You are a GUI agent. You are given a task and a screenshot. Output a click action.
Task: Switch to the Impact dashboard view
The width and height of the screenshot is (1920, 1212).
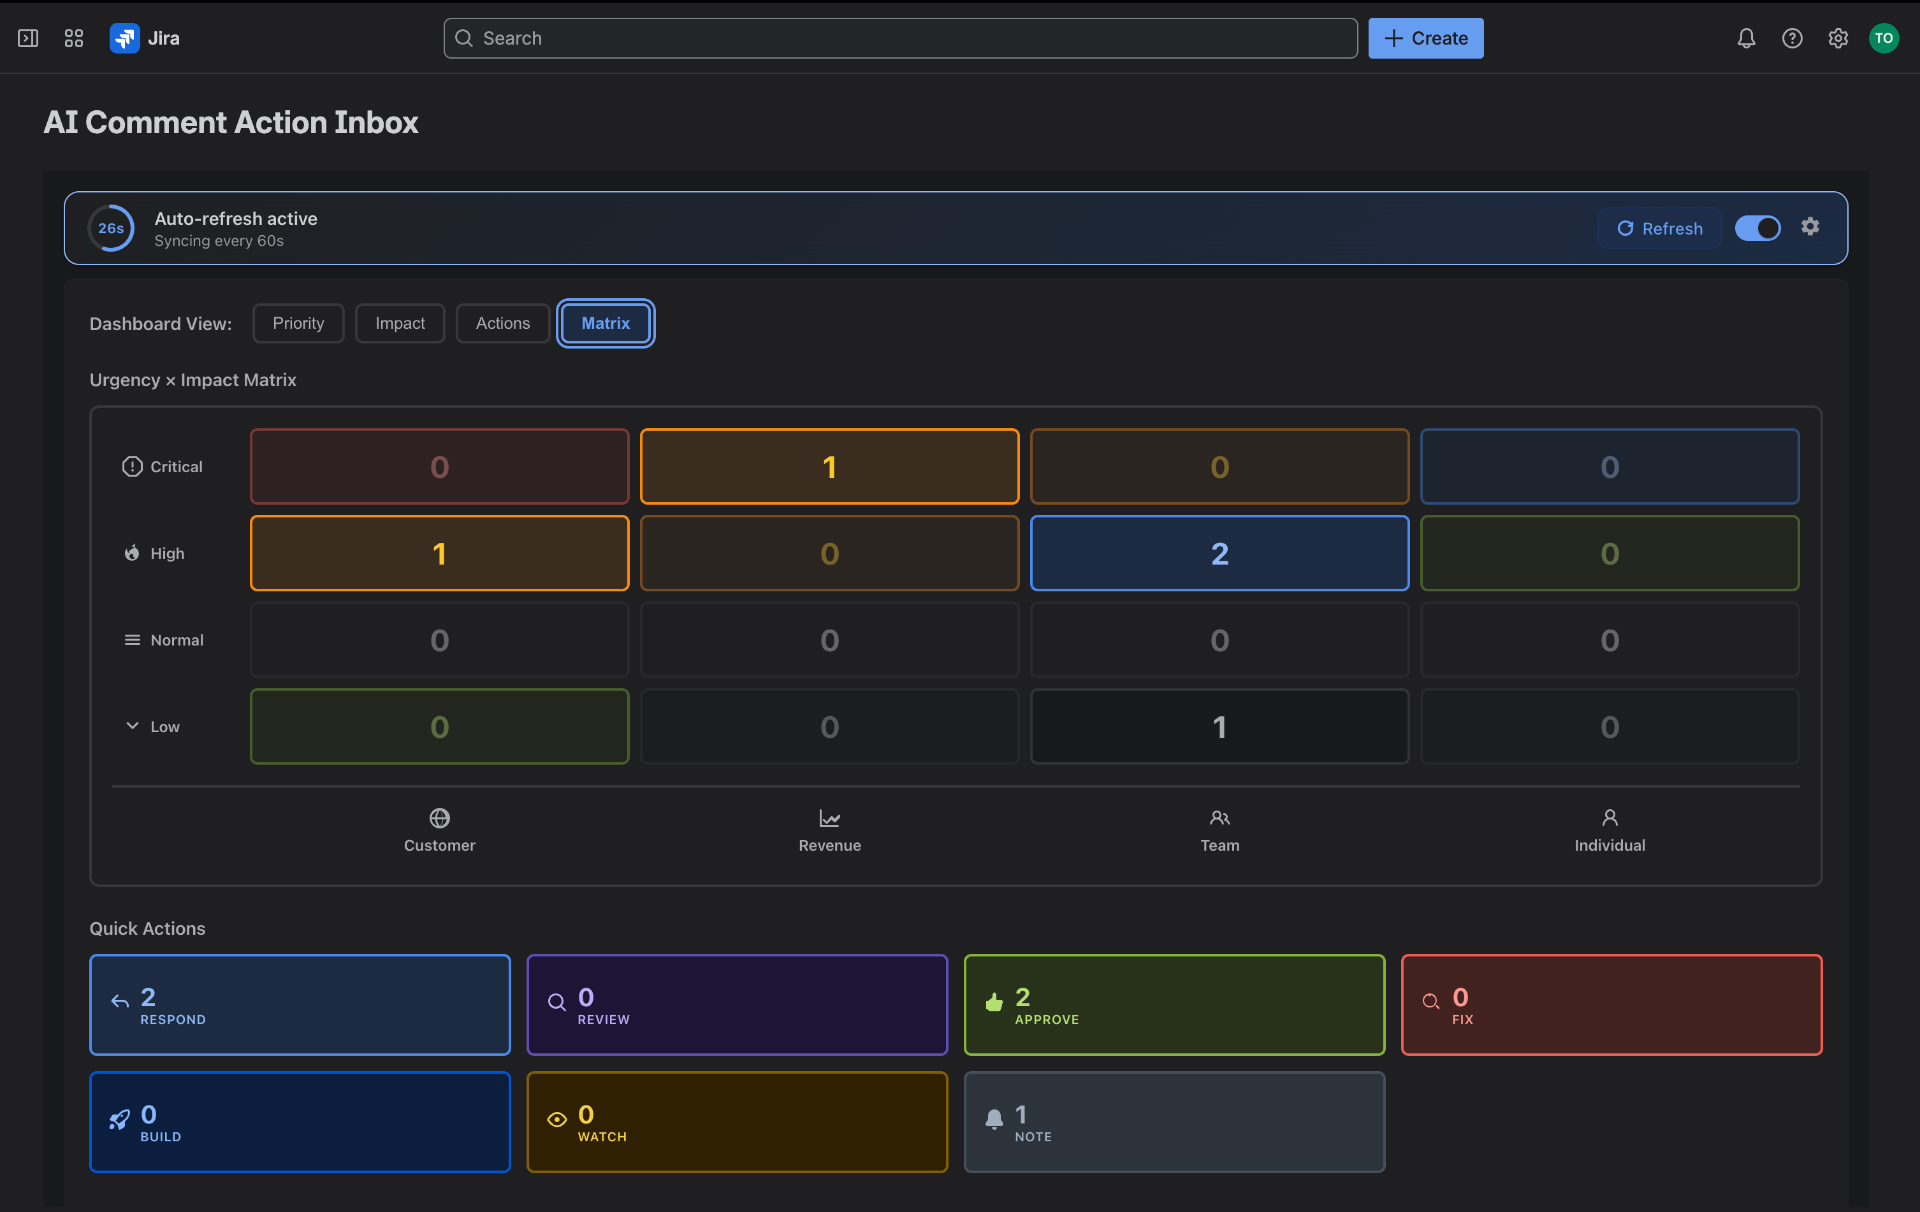(x=399, y=323)
